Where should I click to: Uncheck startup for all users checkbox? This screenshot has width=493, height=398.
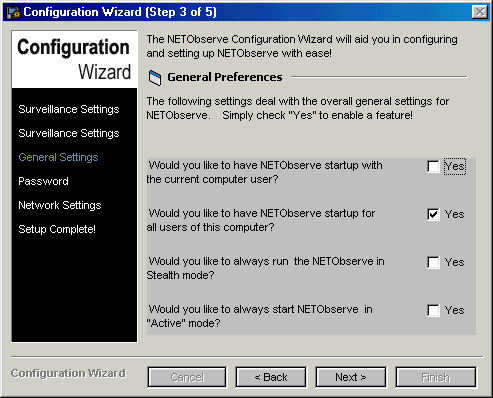pos(433,214)
